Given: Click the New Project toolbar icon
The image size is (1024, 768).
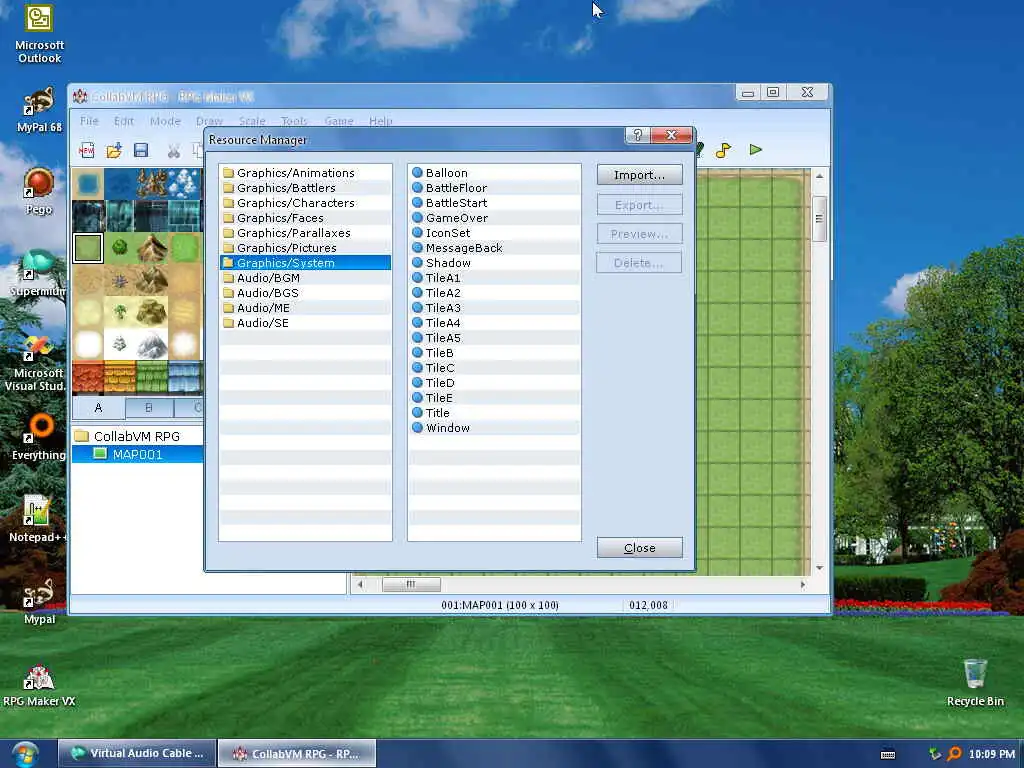Looking at the screenshot, I should pyautogui.click(x=86, y=150).
